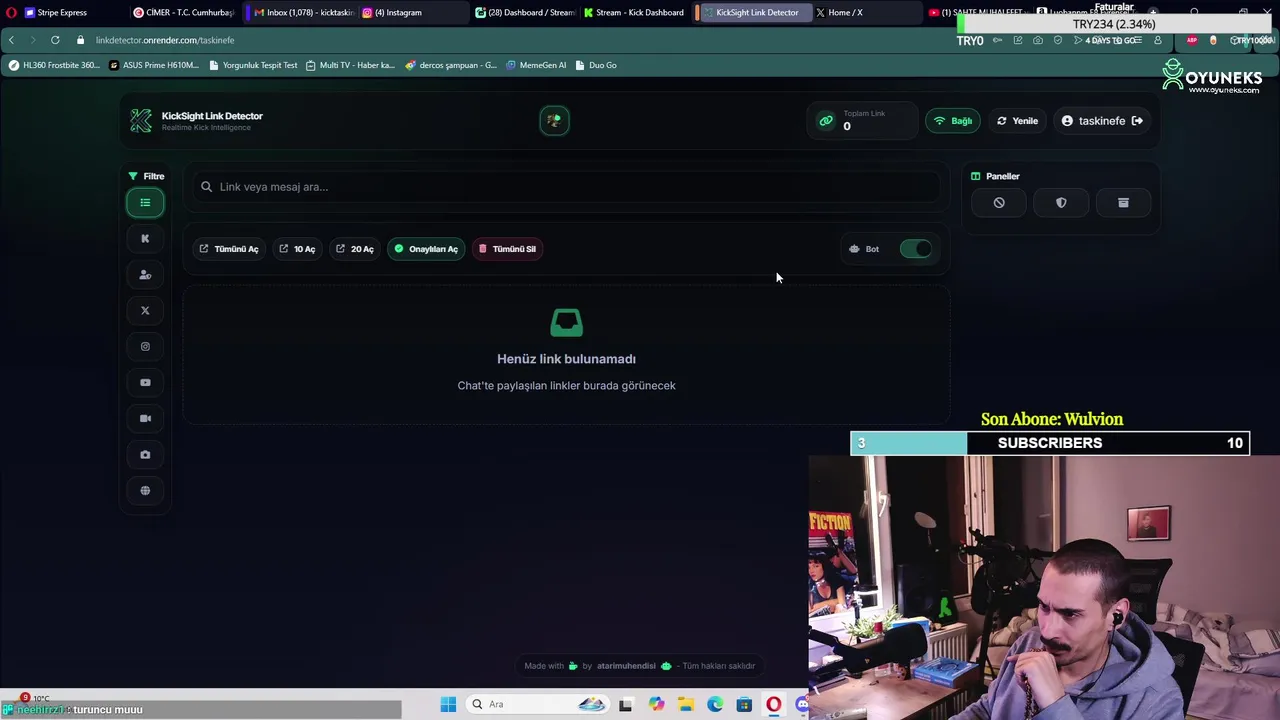Click the 20 Aç button
Image resolution: width=1280 pixels, height=720 pixels.
tap(355, 249)
